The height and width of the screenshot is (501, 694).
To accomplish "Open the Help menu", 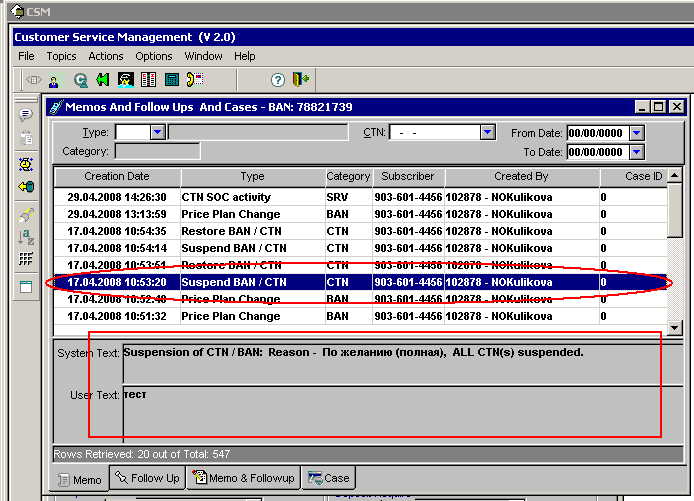I will tap(245, 56).
